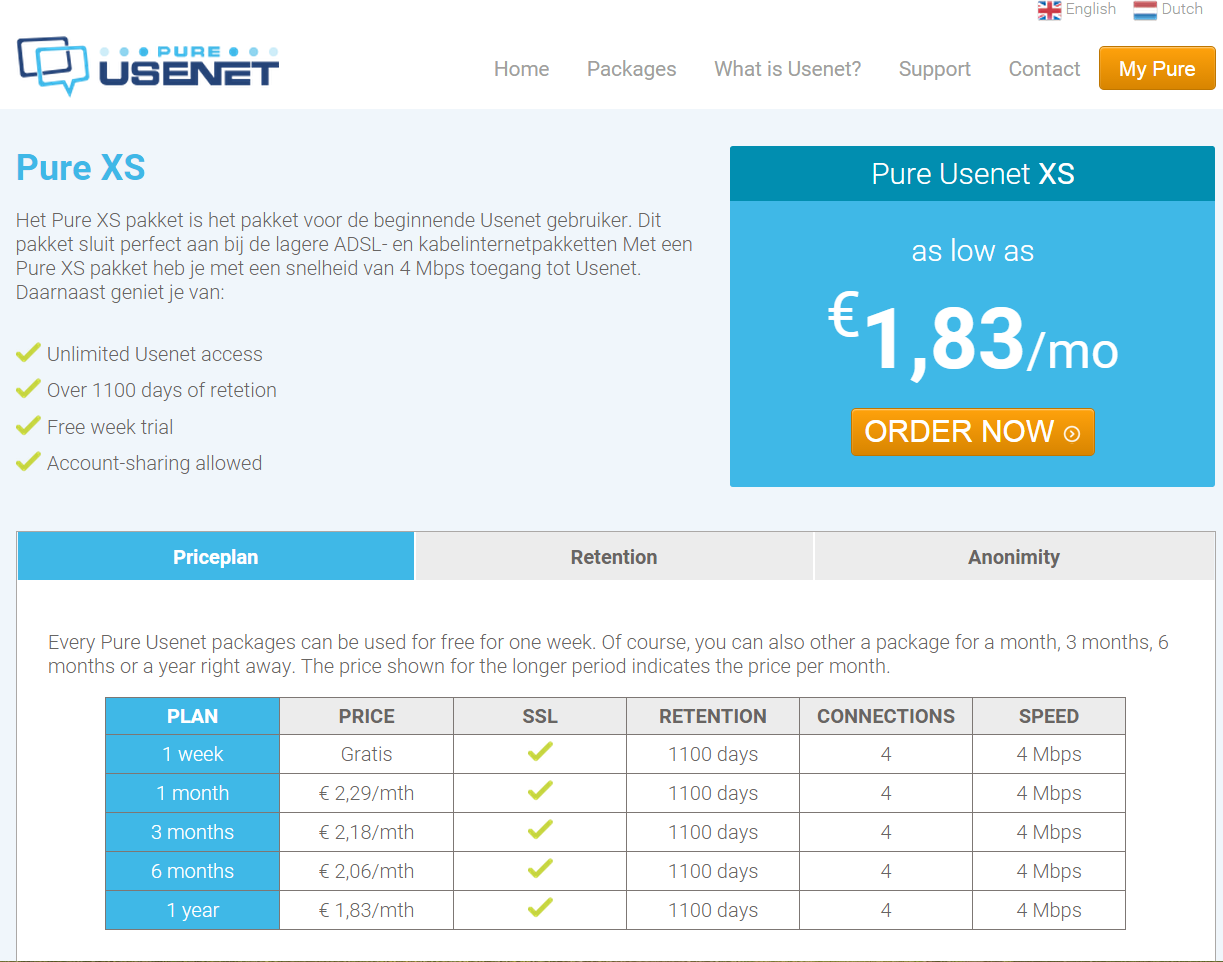This screenshot has height=962, width=1223.
Task: Click the SSL checkmark in the 1 year row
Action: point(540,909)
